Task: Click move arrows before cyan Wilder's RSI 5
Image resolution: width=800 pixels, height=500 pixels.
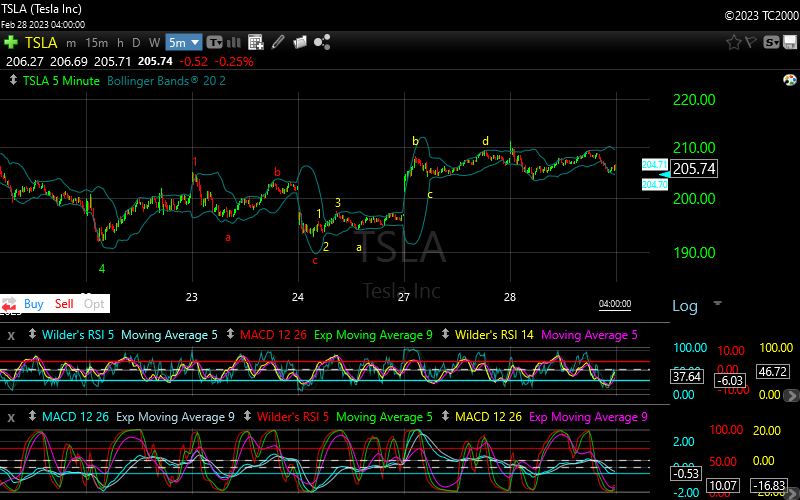Action: coord(32,335)
